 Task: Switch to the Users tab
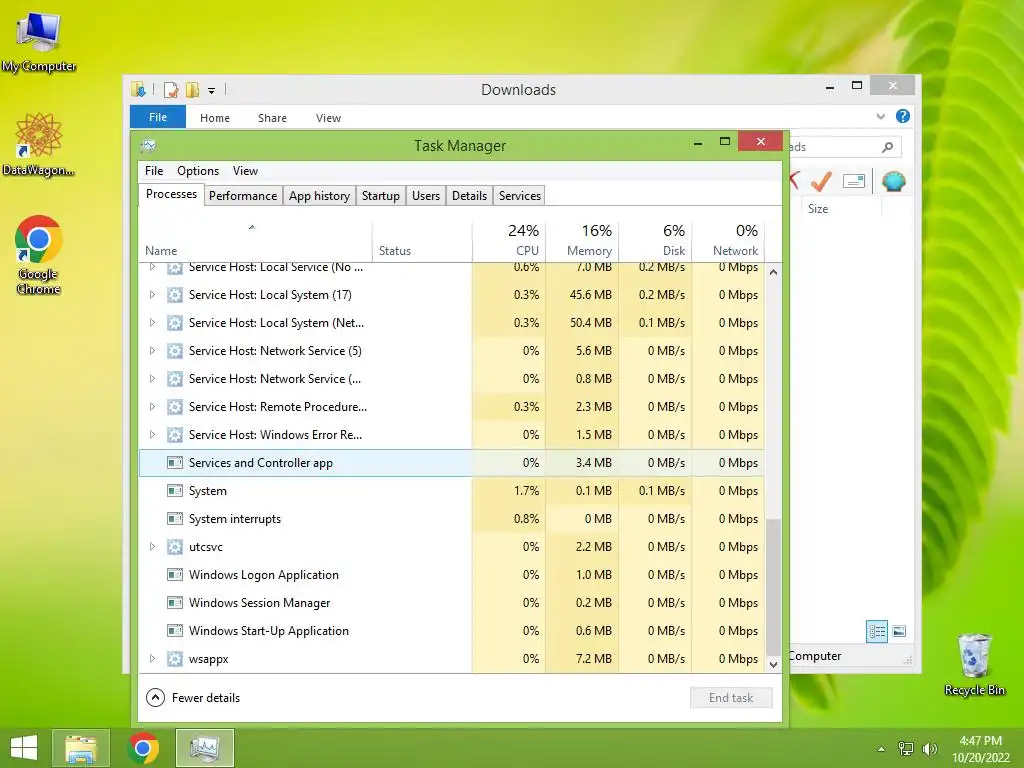[x=426, y=196]
